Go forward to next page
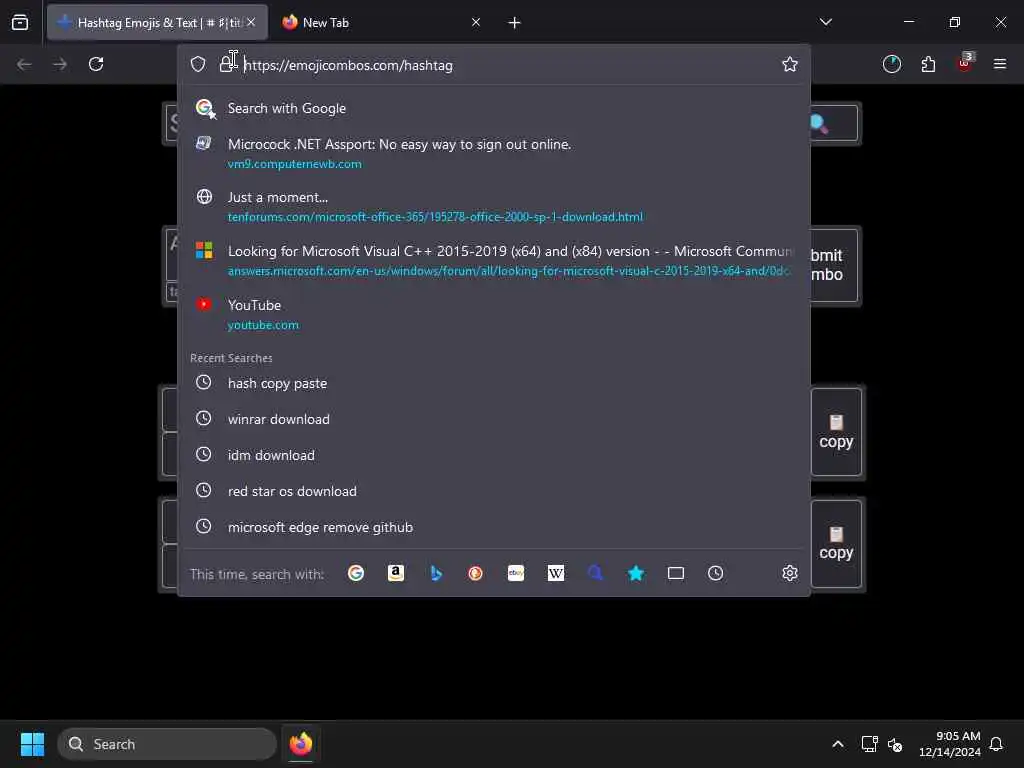 [60, 64]
